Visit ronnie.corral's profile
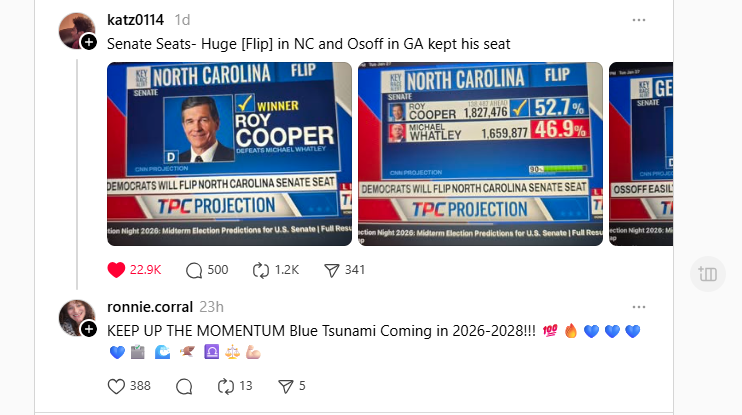 151,307
